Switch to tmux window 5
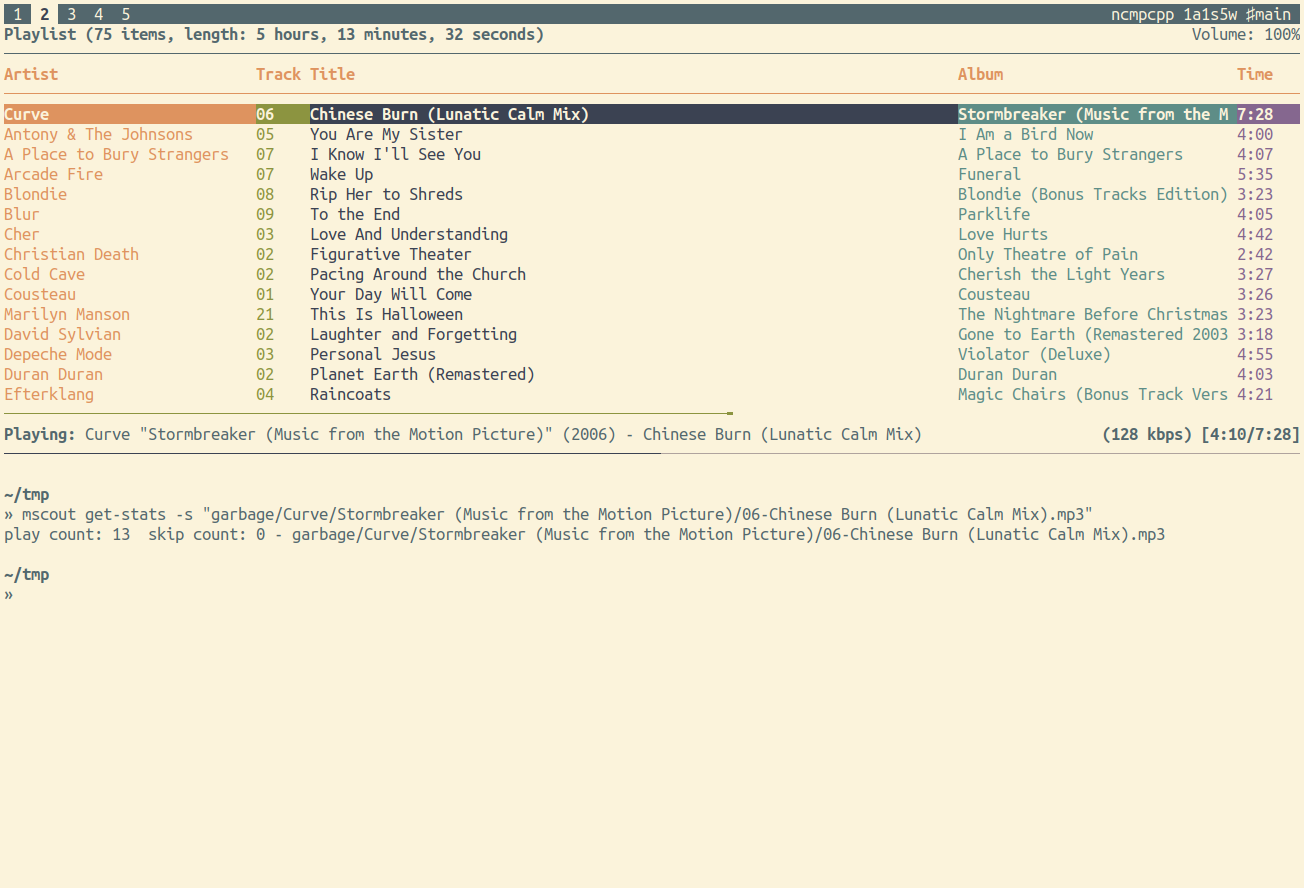1304x888 pixels. pos(125,14)
